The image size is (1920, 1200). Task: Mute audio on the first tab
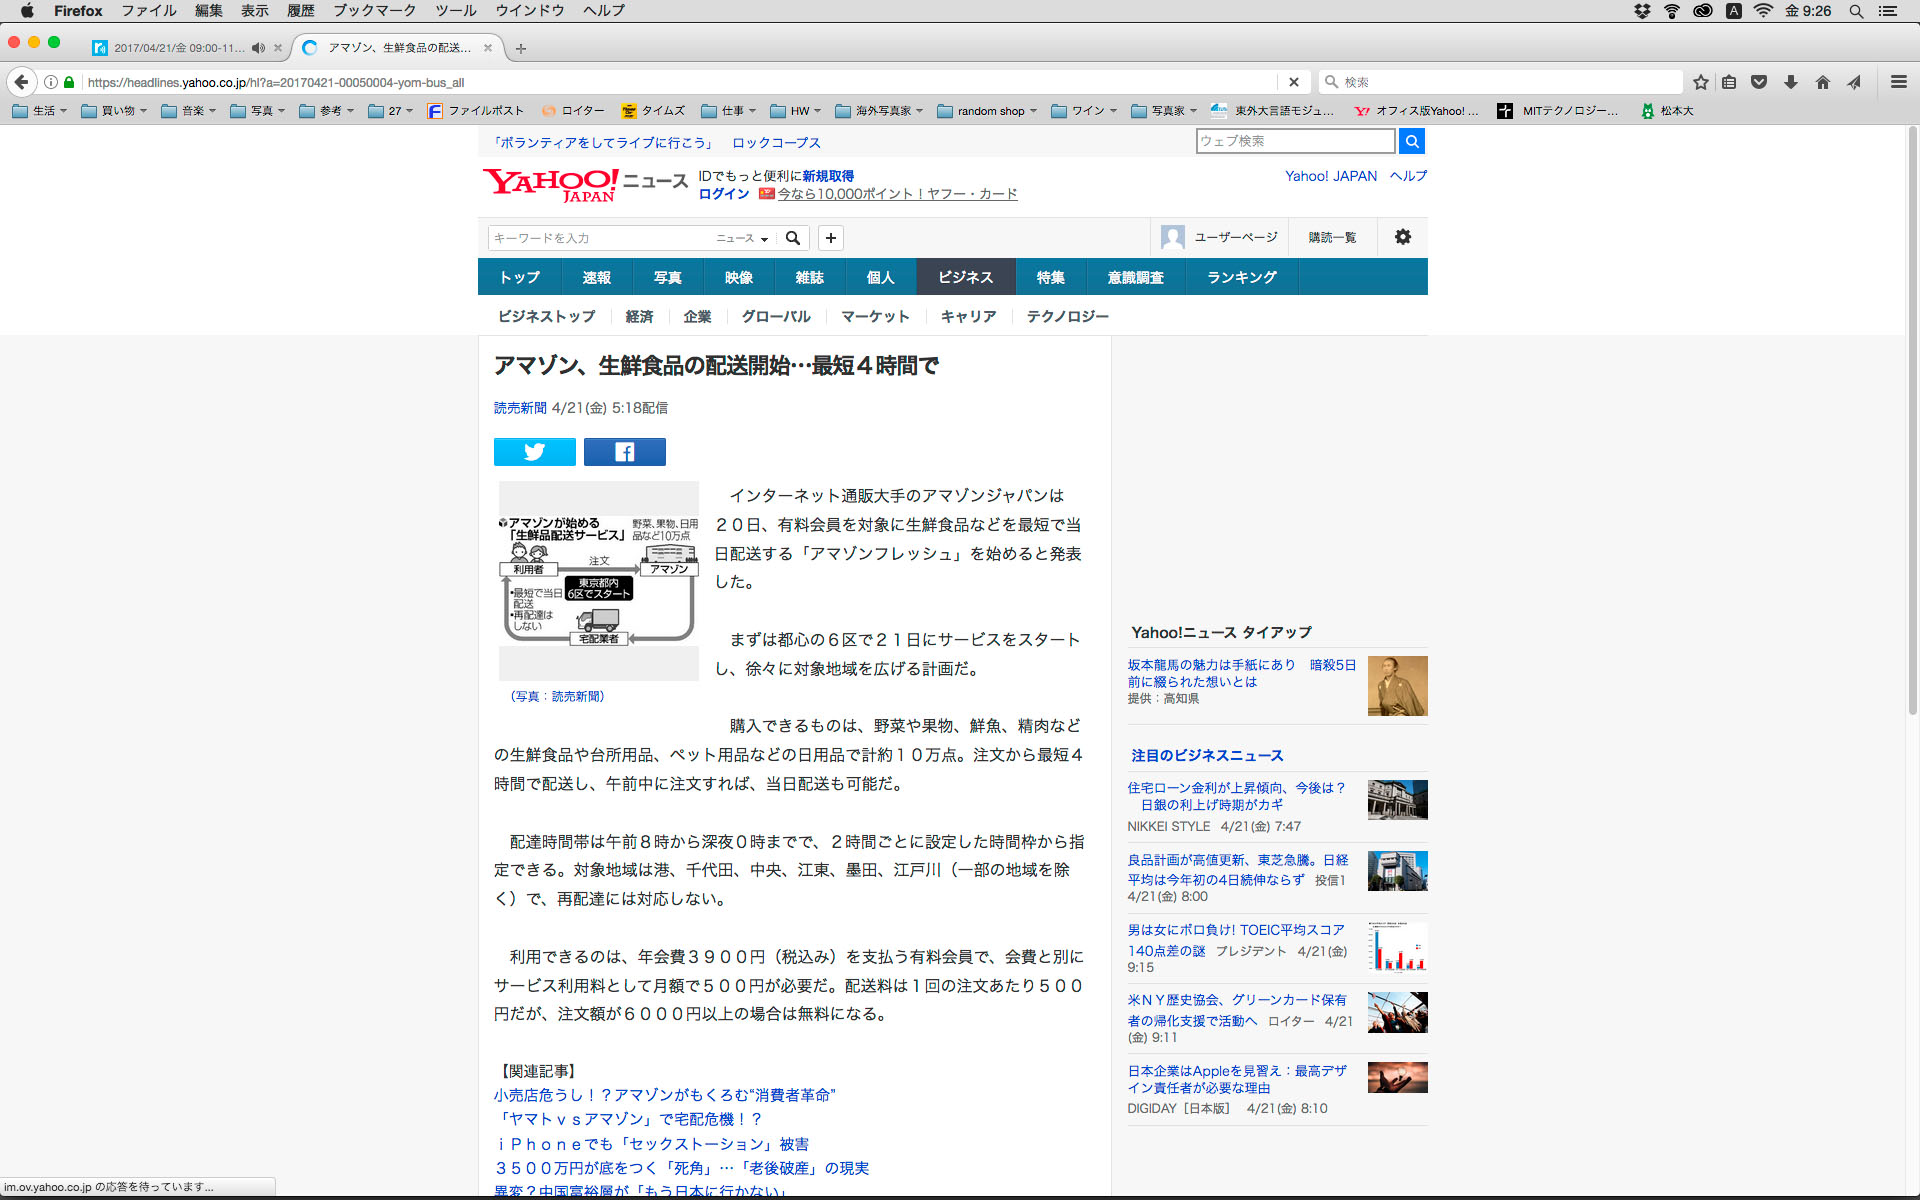pyautogui.click(x=258, y=48)
